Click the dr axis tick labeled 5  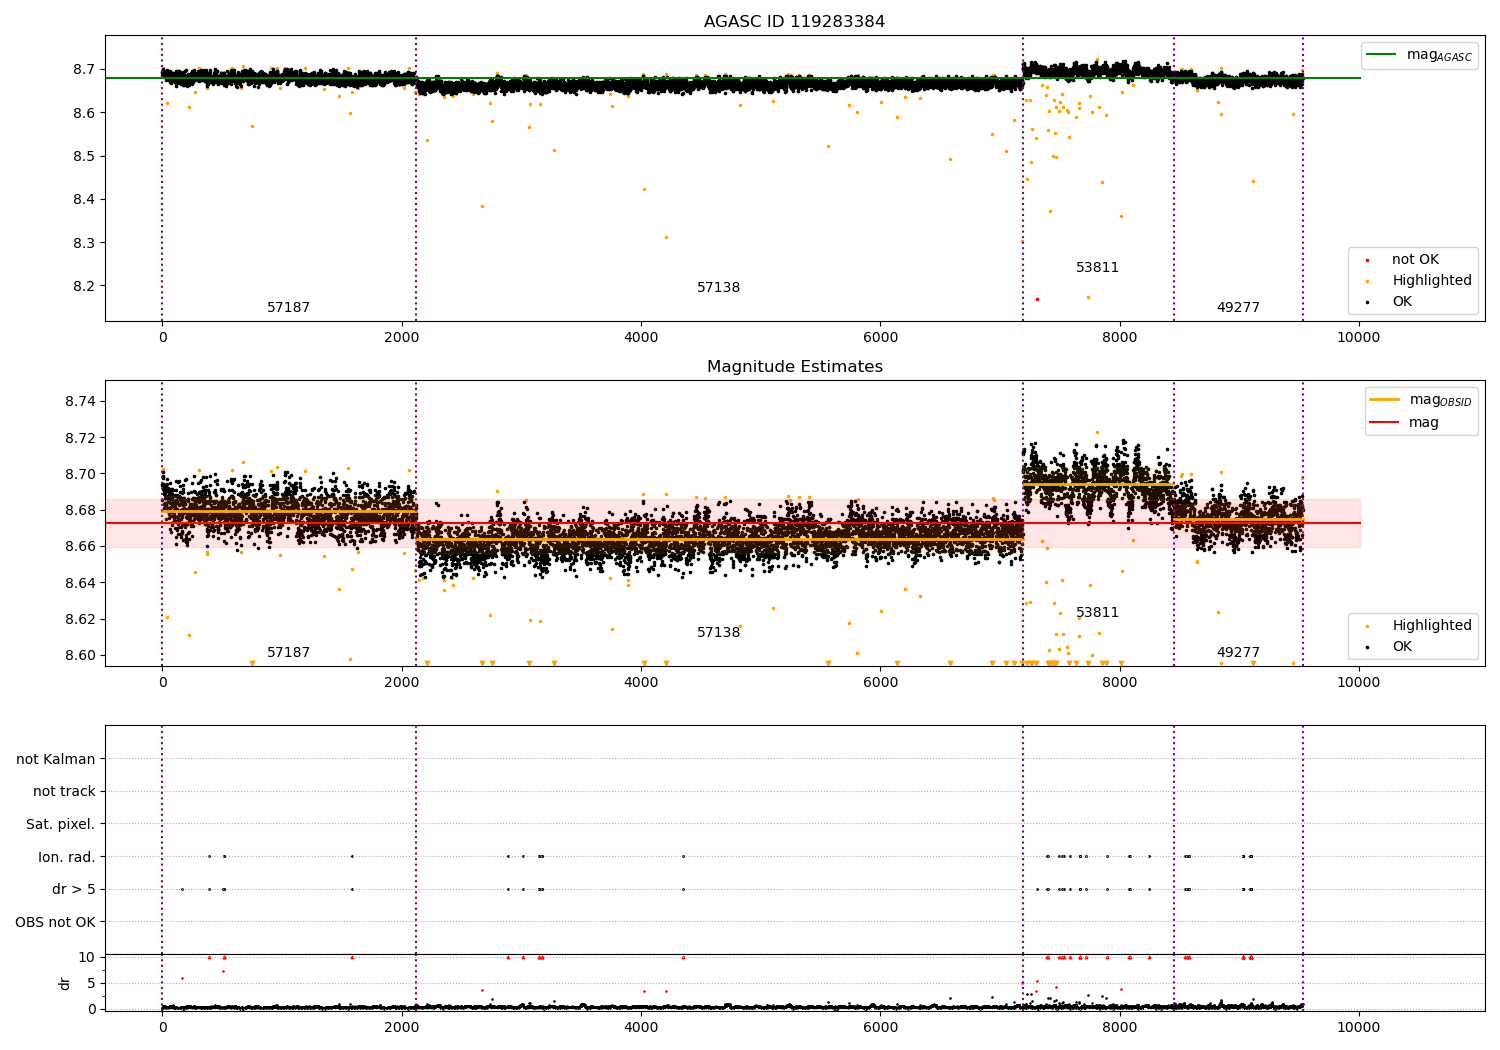click(x=92, y=983)
